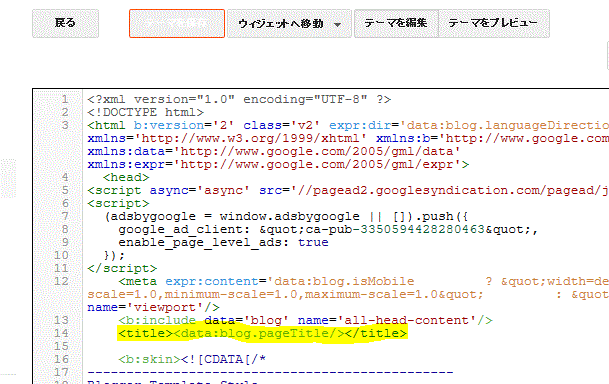Click the <head> tag on line 4
Screen dimensions: 609x384
point(126,177)
